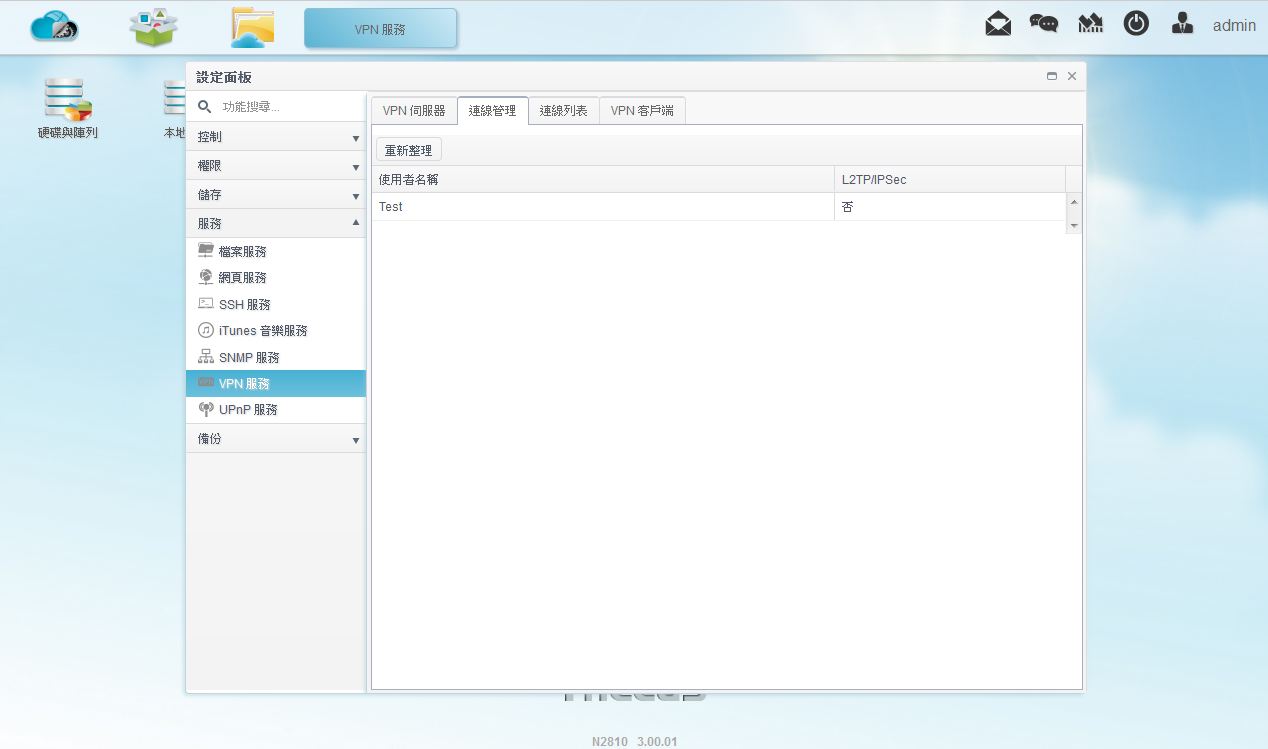The width and height of the screenshot is (1268, 749).
Task: Open 檔案服務 settings
Action: [x=276, y=251]
